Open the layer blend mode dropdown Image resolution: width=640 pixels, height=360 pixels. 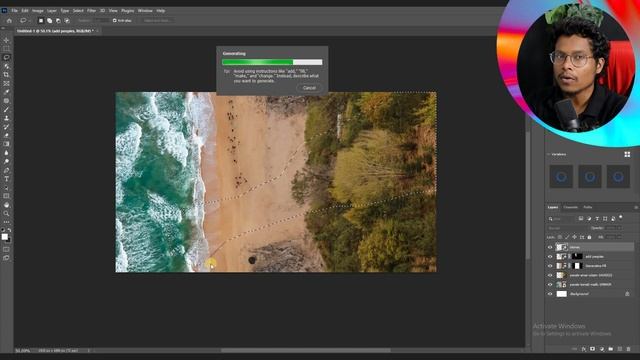567,228
